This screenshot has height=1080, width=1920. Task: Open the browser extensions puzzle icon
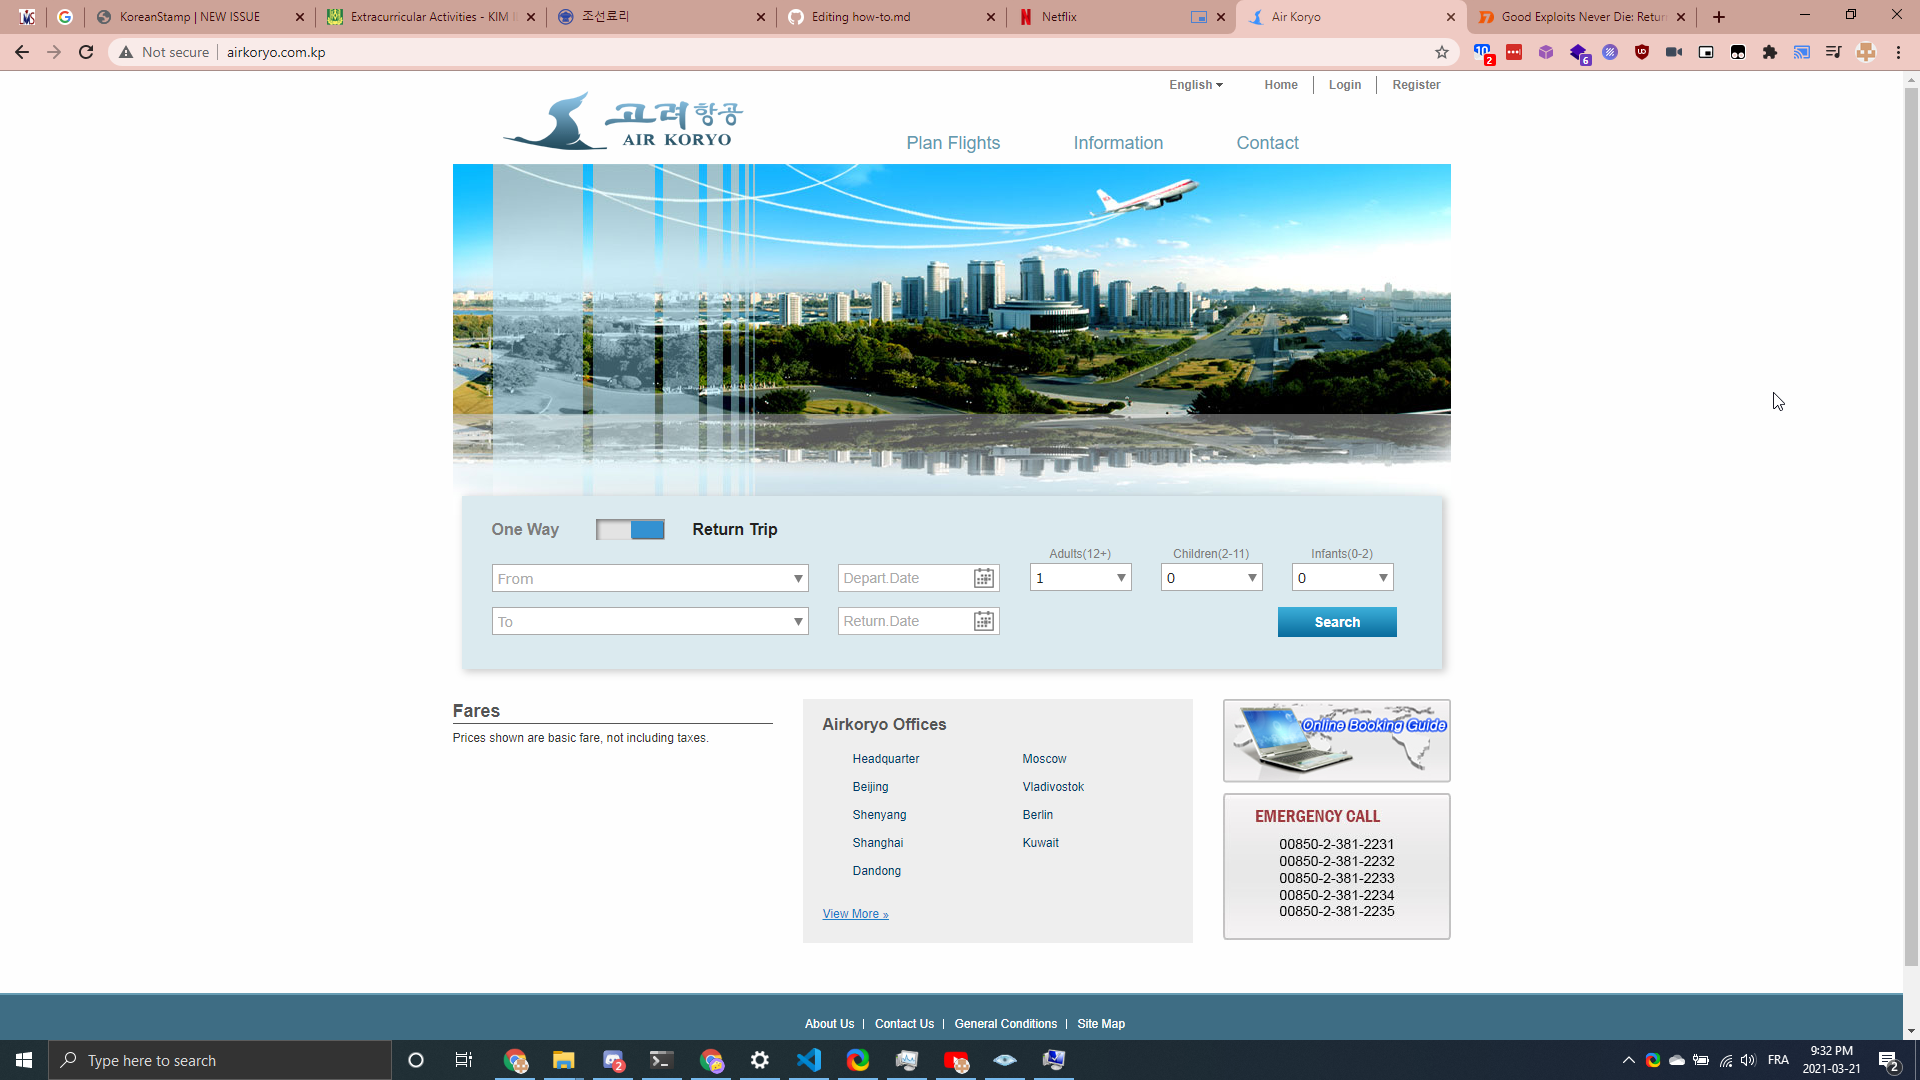pos(1770,52)
